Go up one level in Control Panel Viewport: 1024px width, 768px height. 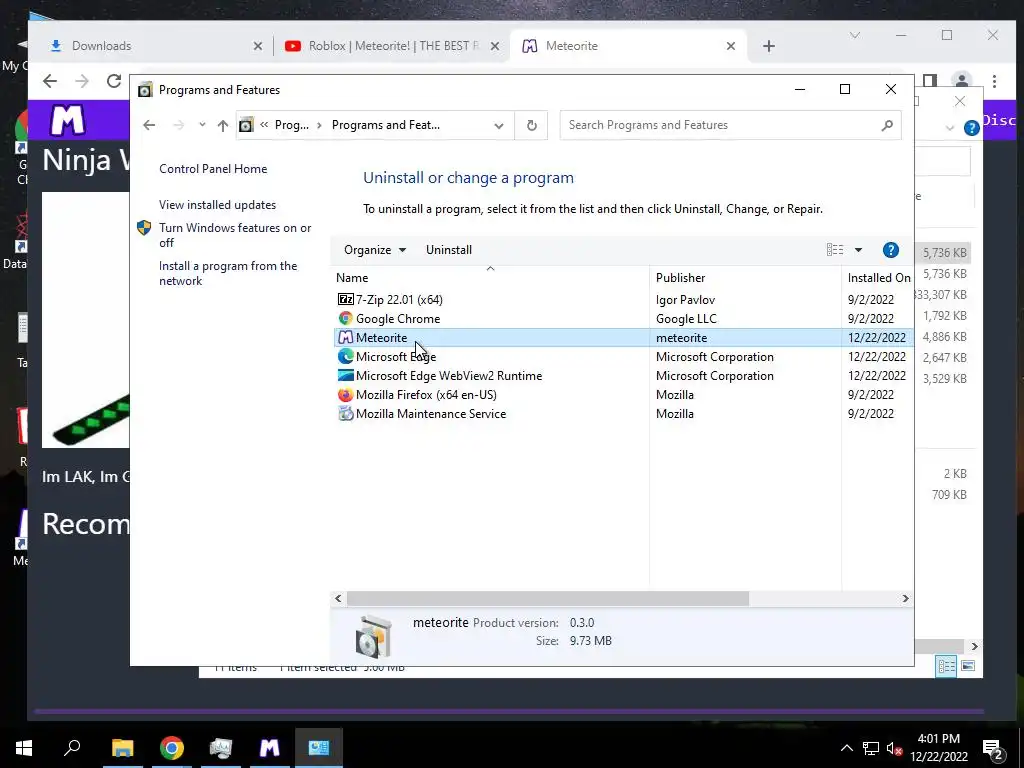pos(223,125)
